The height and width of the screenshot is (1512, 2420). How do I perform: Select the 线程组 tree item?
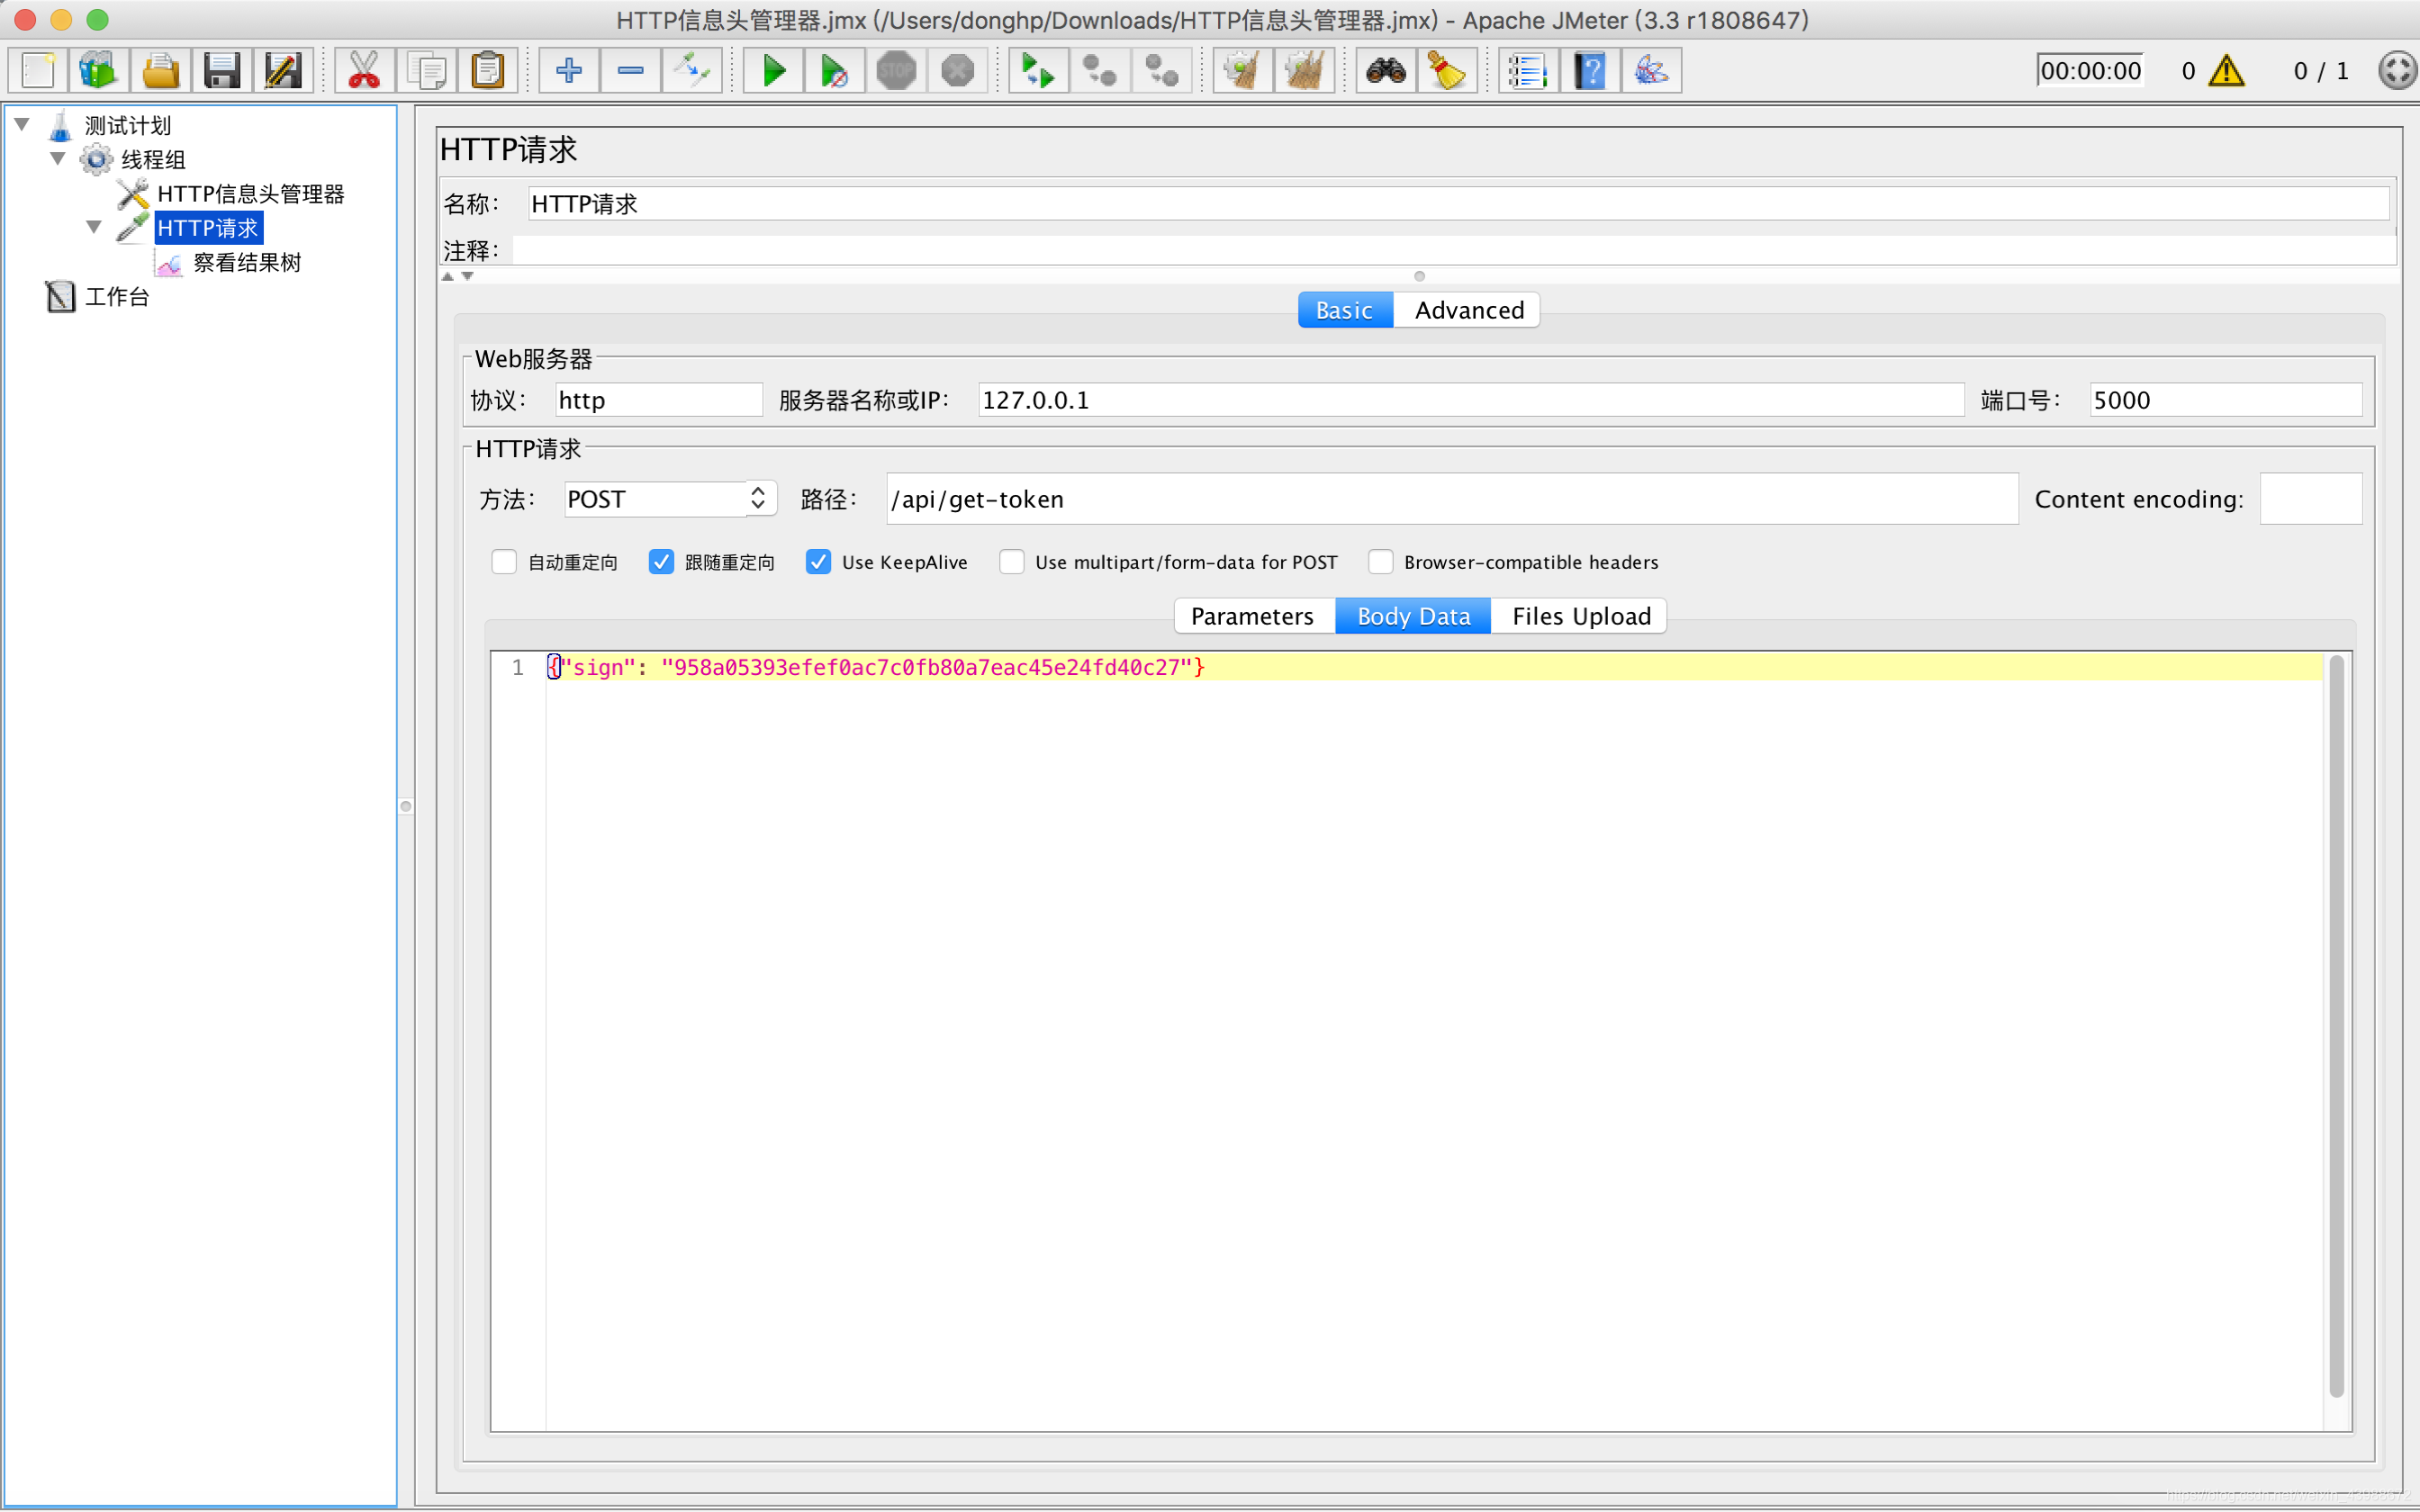pyautogui.click(x=153, y=160)
